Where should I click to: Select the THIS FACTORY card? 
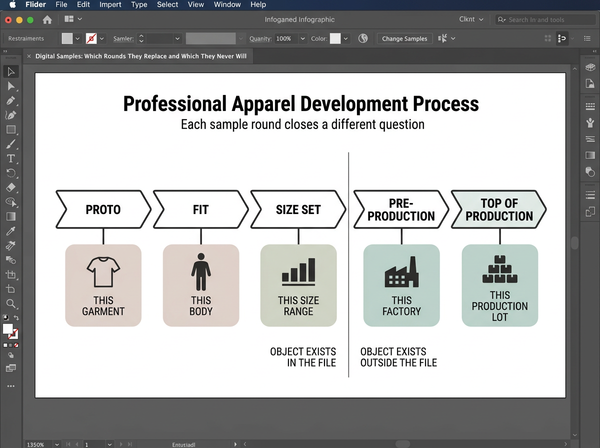click(401, 285)
